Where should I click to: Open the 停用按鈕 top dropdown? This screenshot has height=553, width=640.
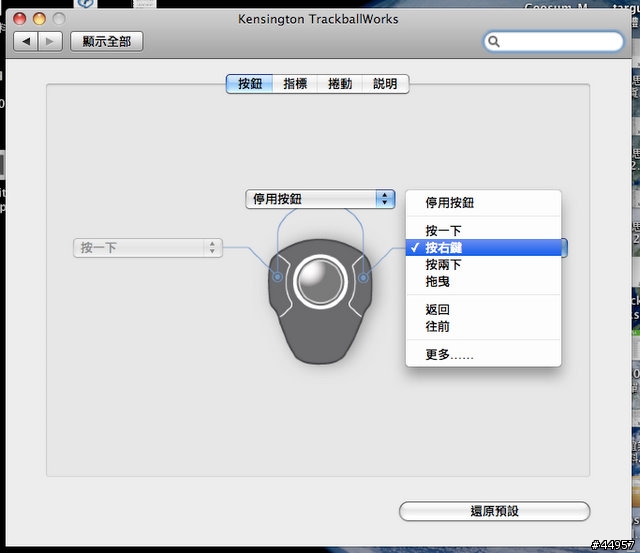320,199
